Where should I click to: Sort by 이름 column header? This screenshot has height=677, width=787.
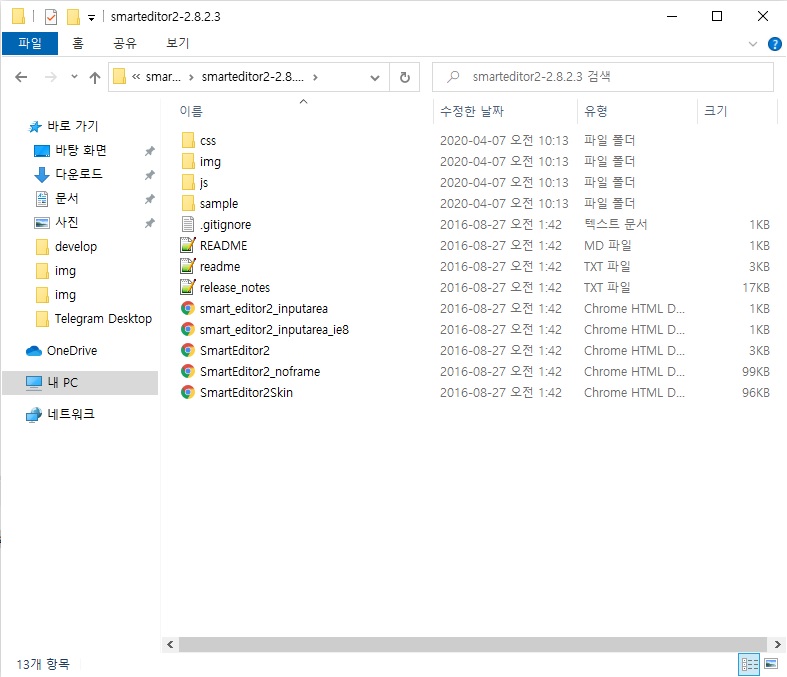pos(191,111)
